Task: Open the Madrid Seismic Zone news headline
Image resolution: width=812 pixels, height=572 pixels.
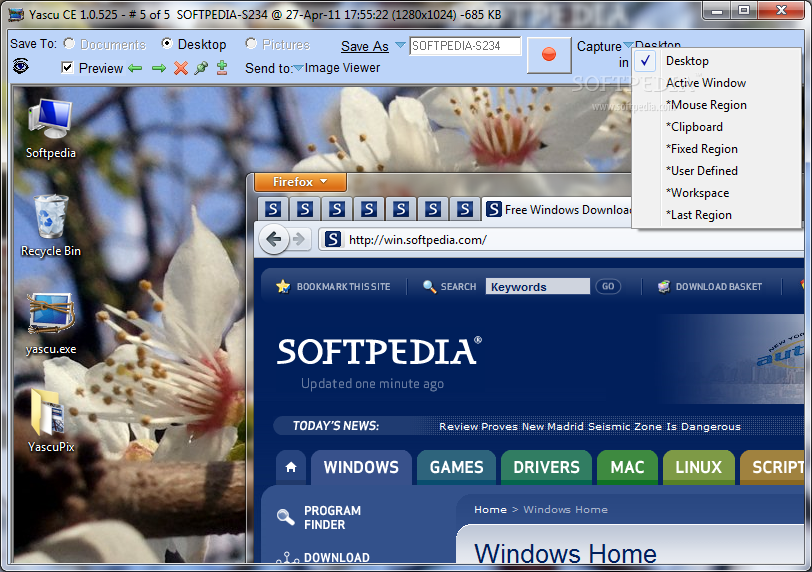Action: coord(590,427)
